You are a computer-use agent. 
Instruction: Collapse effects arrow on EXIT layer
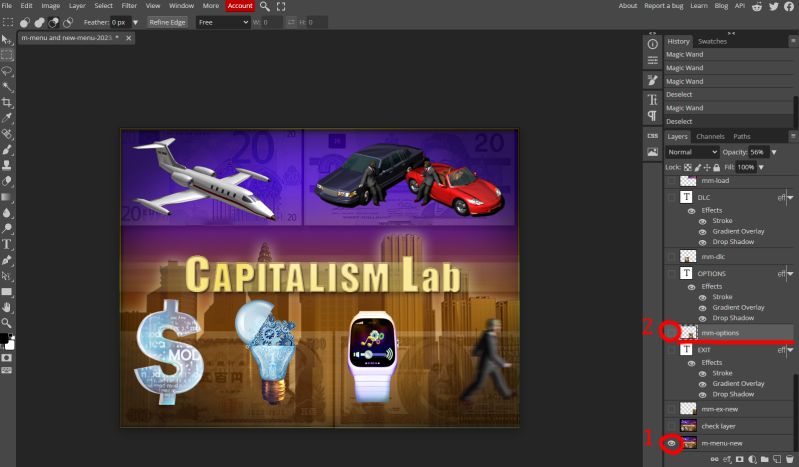click(790, 350)
